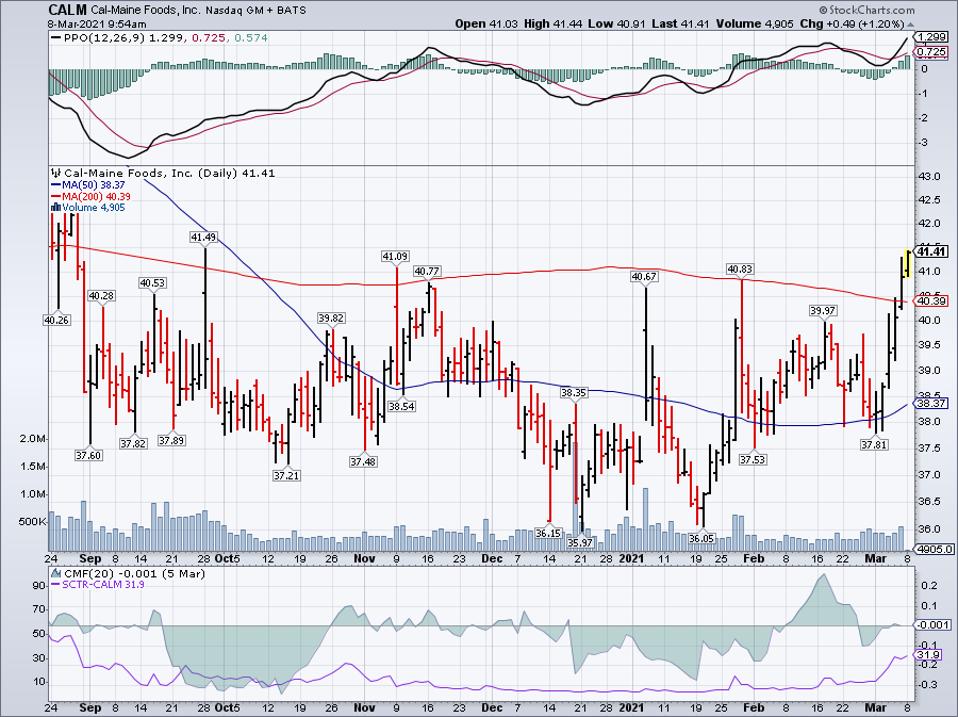The image size is (958, 717).
Task: Click the up arrow after the Chg value
Action: tap(911, 24)
